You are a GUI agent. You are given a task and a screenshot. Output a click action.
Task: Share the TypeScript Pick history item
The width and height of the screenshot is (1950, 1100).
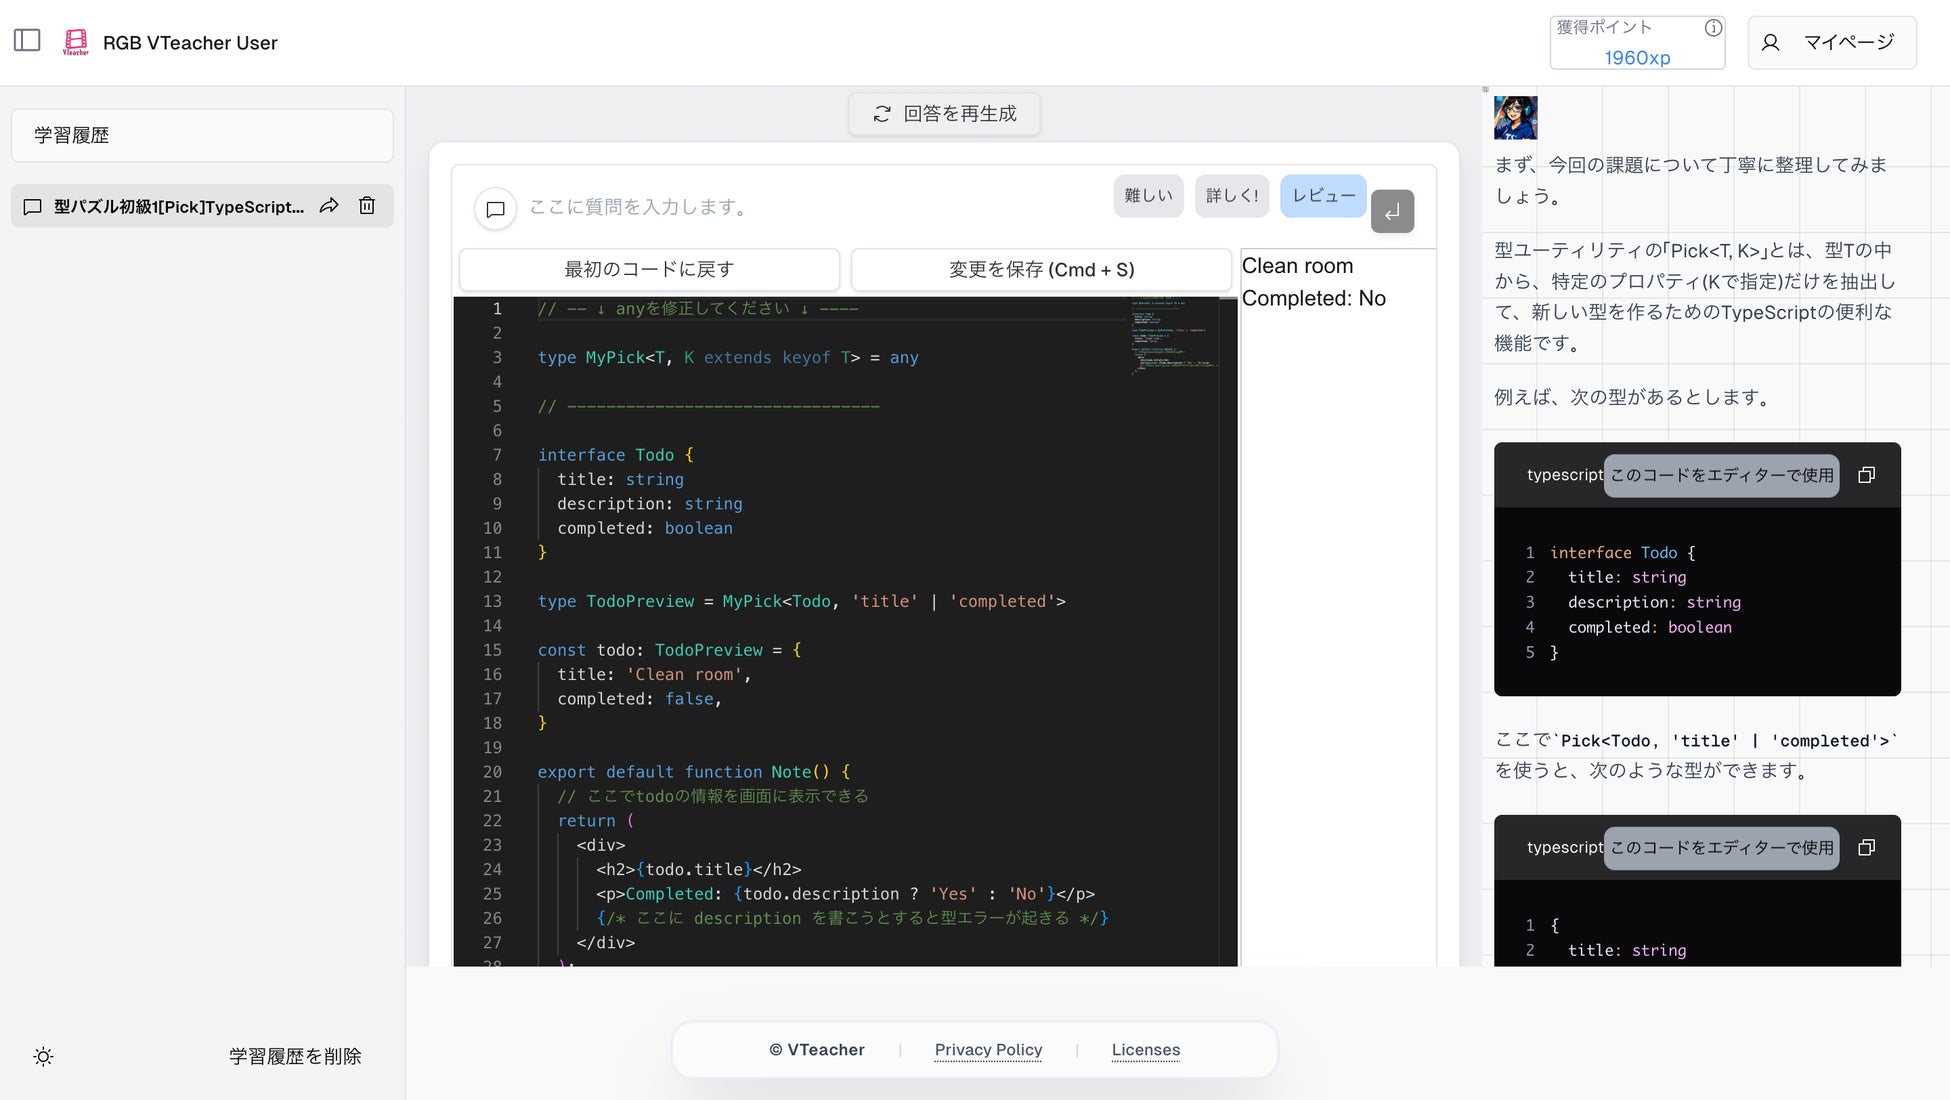tap(329, 206)
